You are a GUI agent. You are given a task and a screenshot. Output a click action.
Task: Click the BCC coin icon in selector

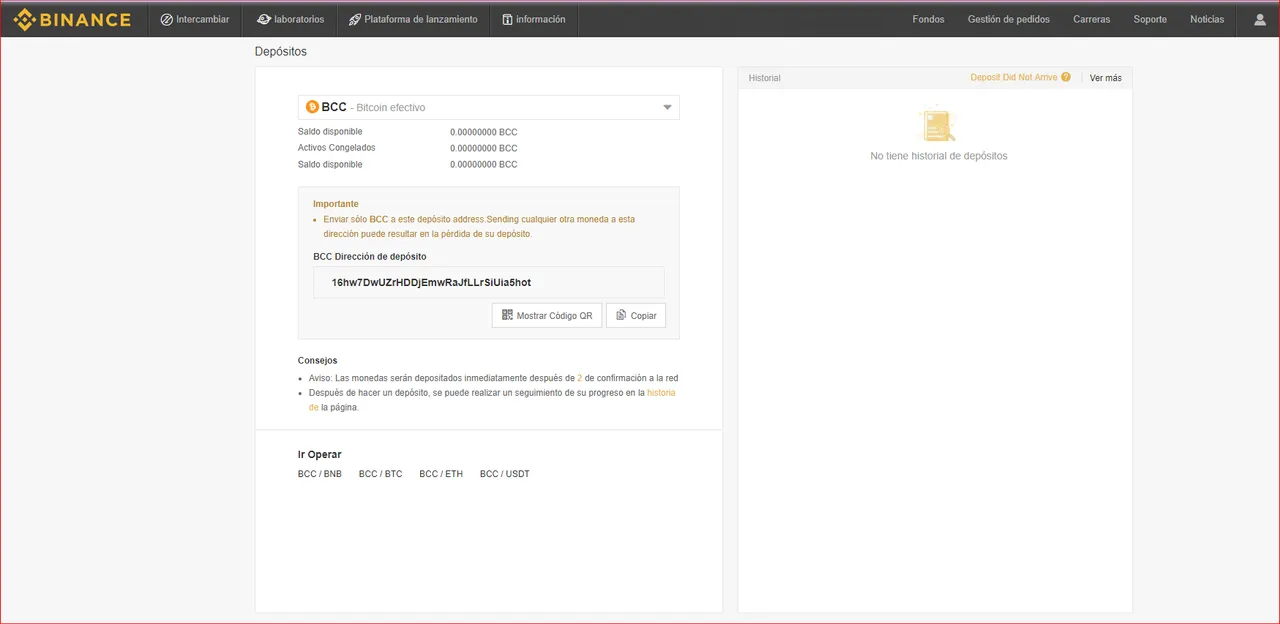point(312,107)
